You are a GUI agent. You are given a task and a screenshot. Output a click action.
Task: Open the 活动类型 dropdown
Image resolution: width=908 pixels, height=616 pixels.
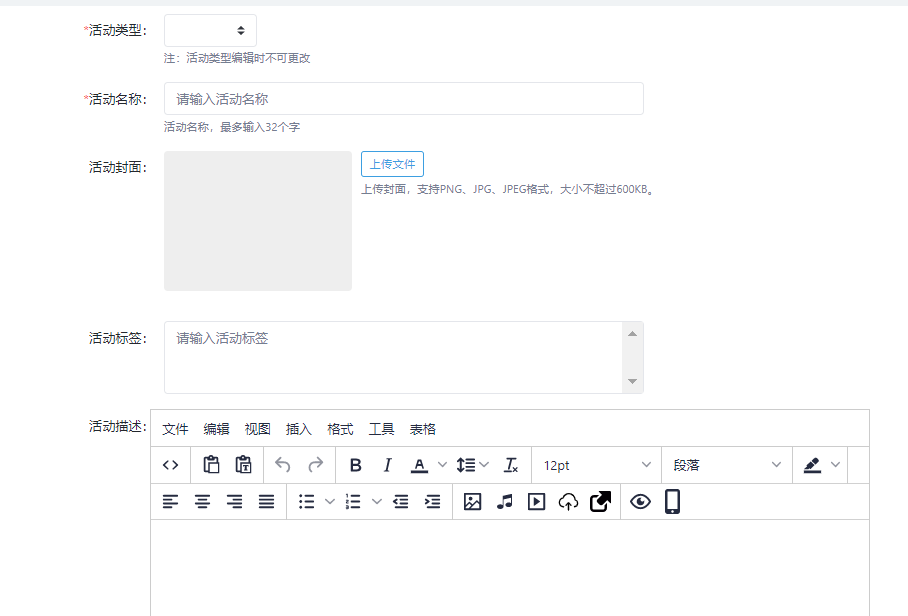(210, 31)
